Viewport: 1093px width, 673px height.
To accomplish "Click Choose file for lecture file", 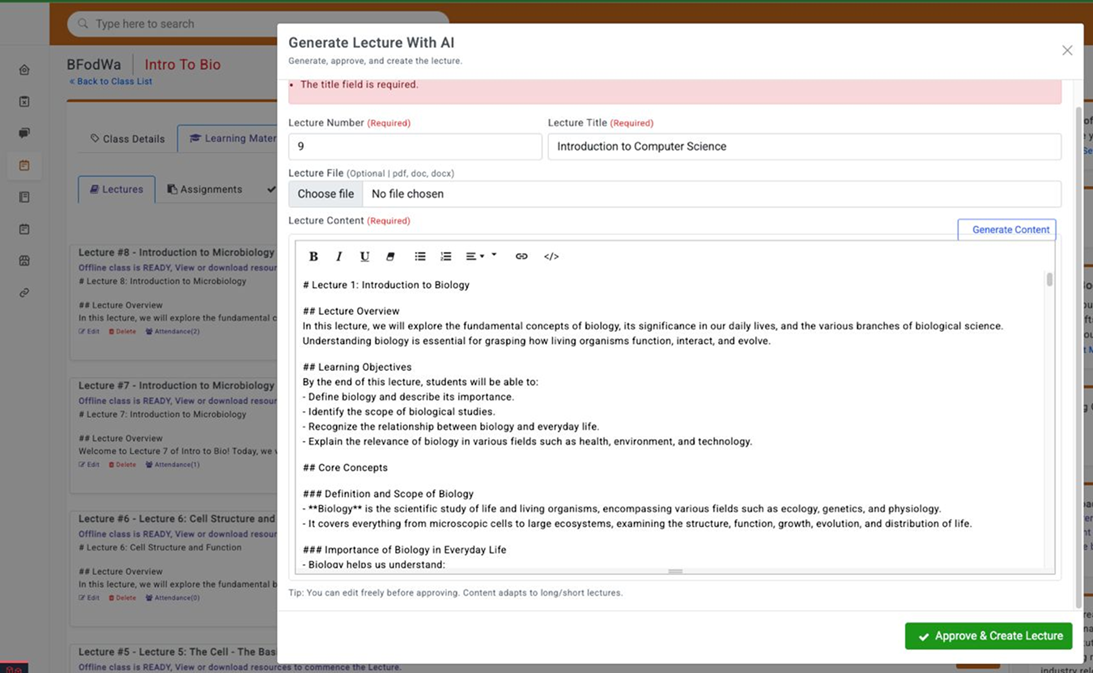I will pos(325,194).
